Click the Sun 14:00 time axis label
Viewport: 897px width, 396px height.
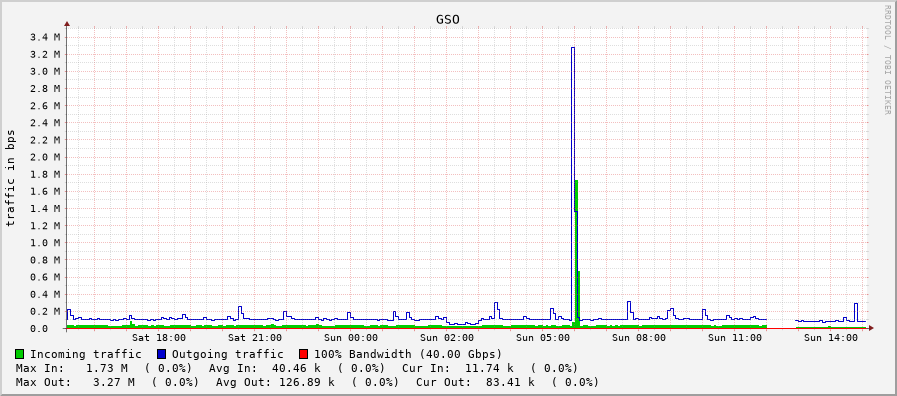[831, 338]
